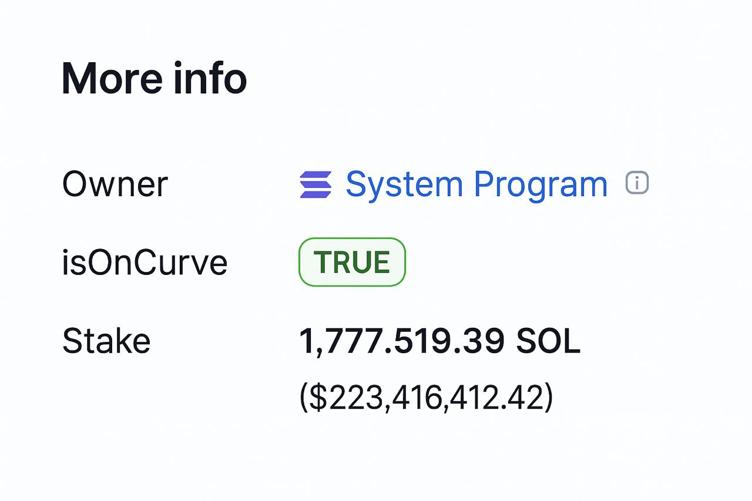Select the More info heading

(x=154, y=78)
